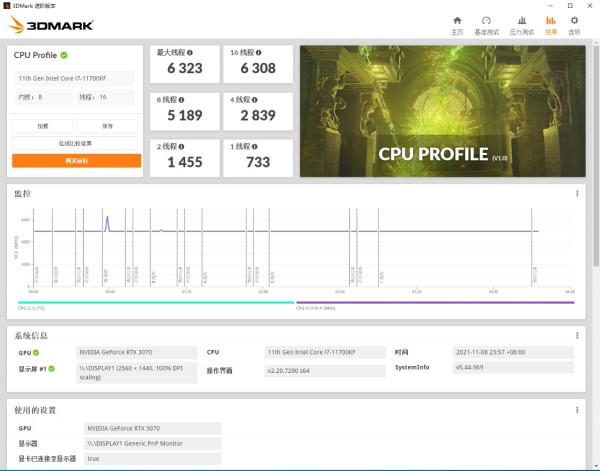Open the 系统信息 panel three-dot menu
The image size is (600, 471).
[577, 336]
